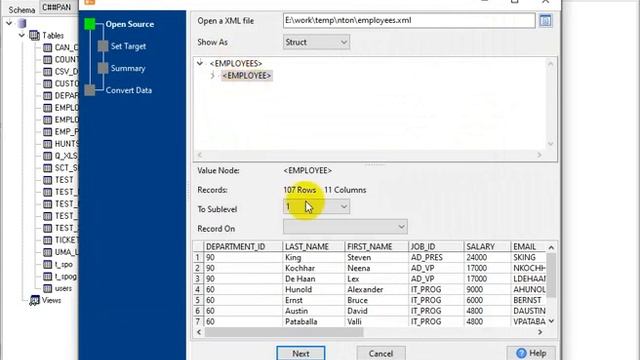The image size is (640, 360).
Task: Click the '24000' salary cell
Action: pyautogui.click(x=487, y=258)
